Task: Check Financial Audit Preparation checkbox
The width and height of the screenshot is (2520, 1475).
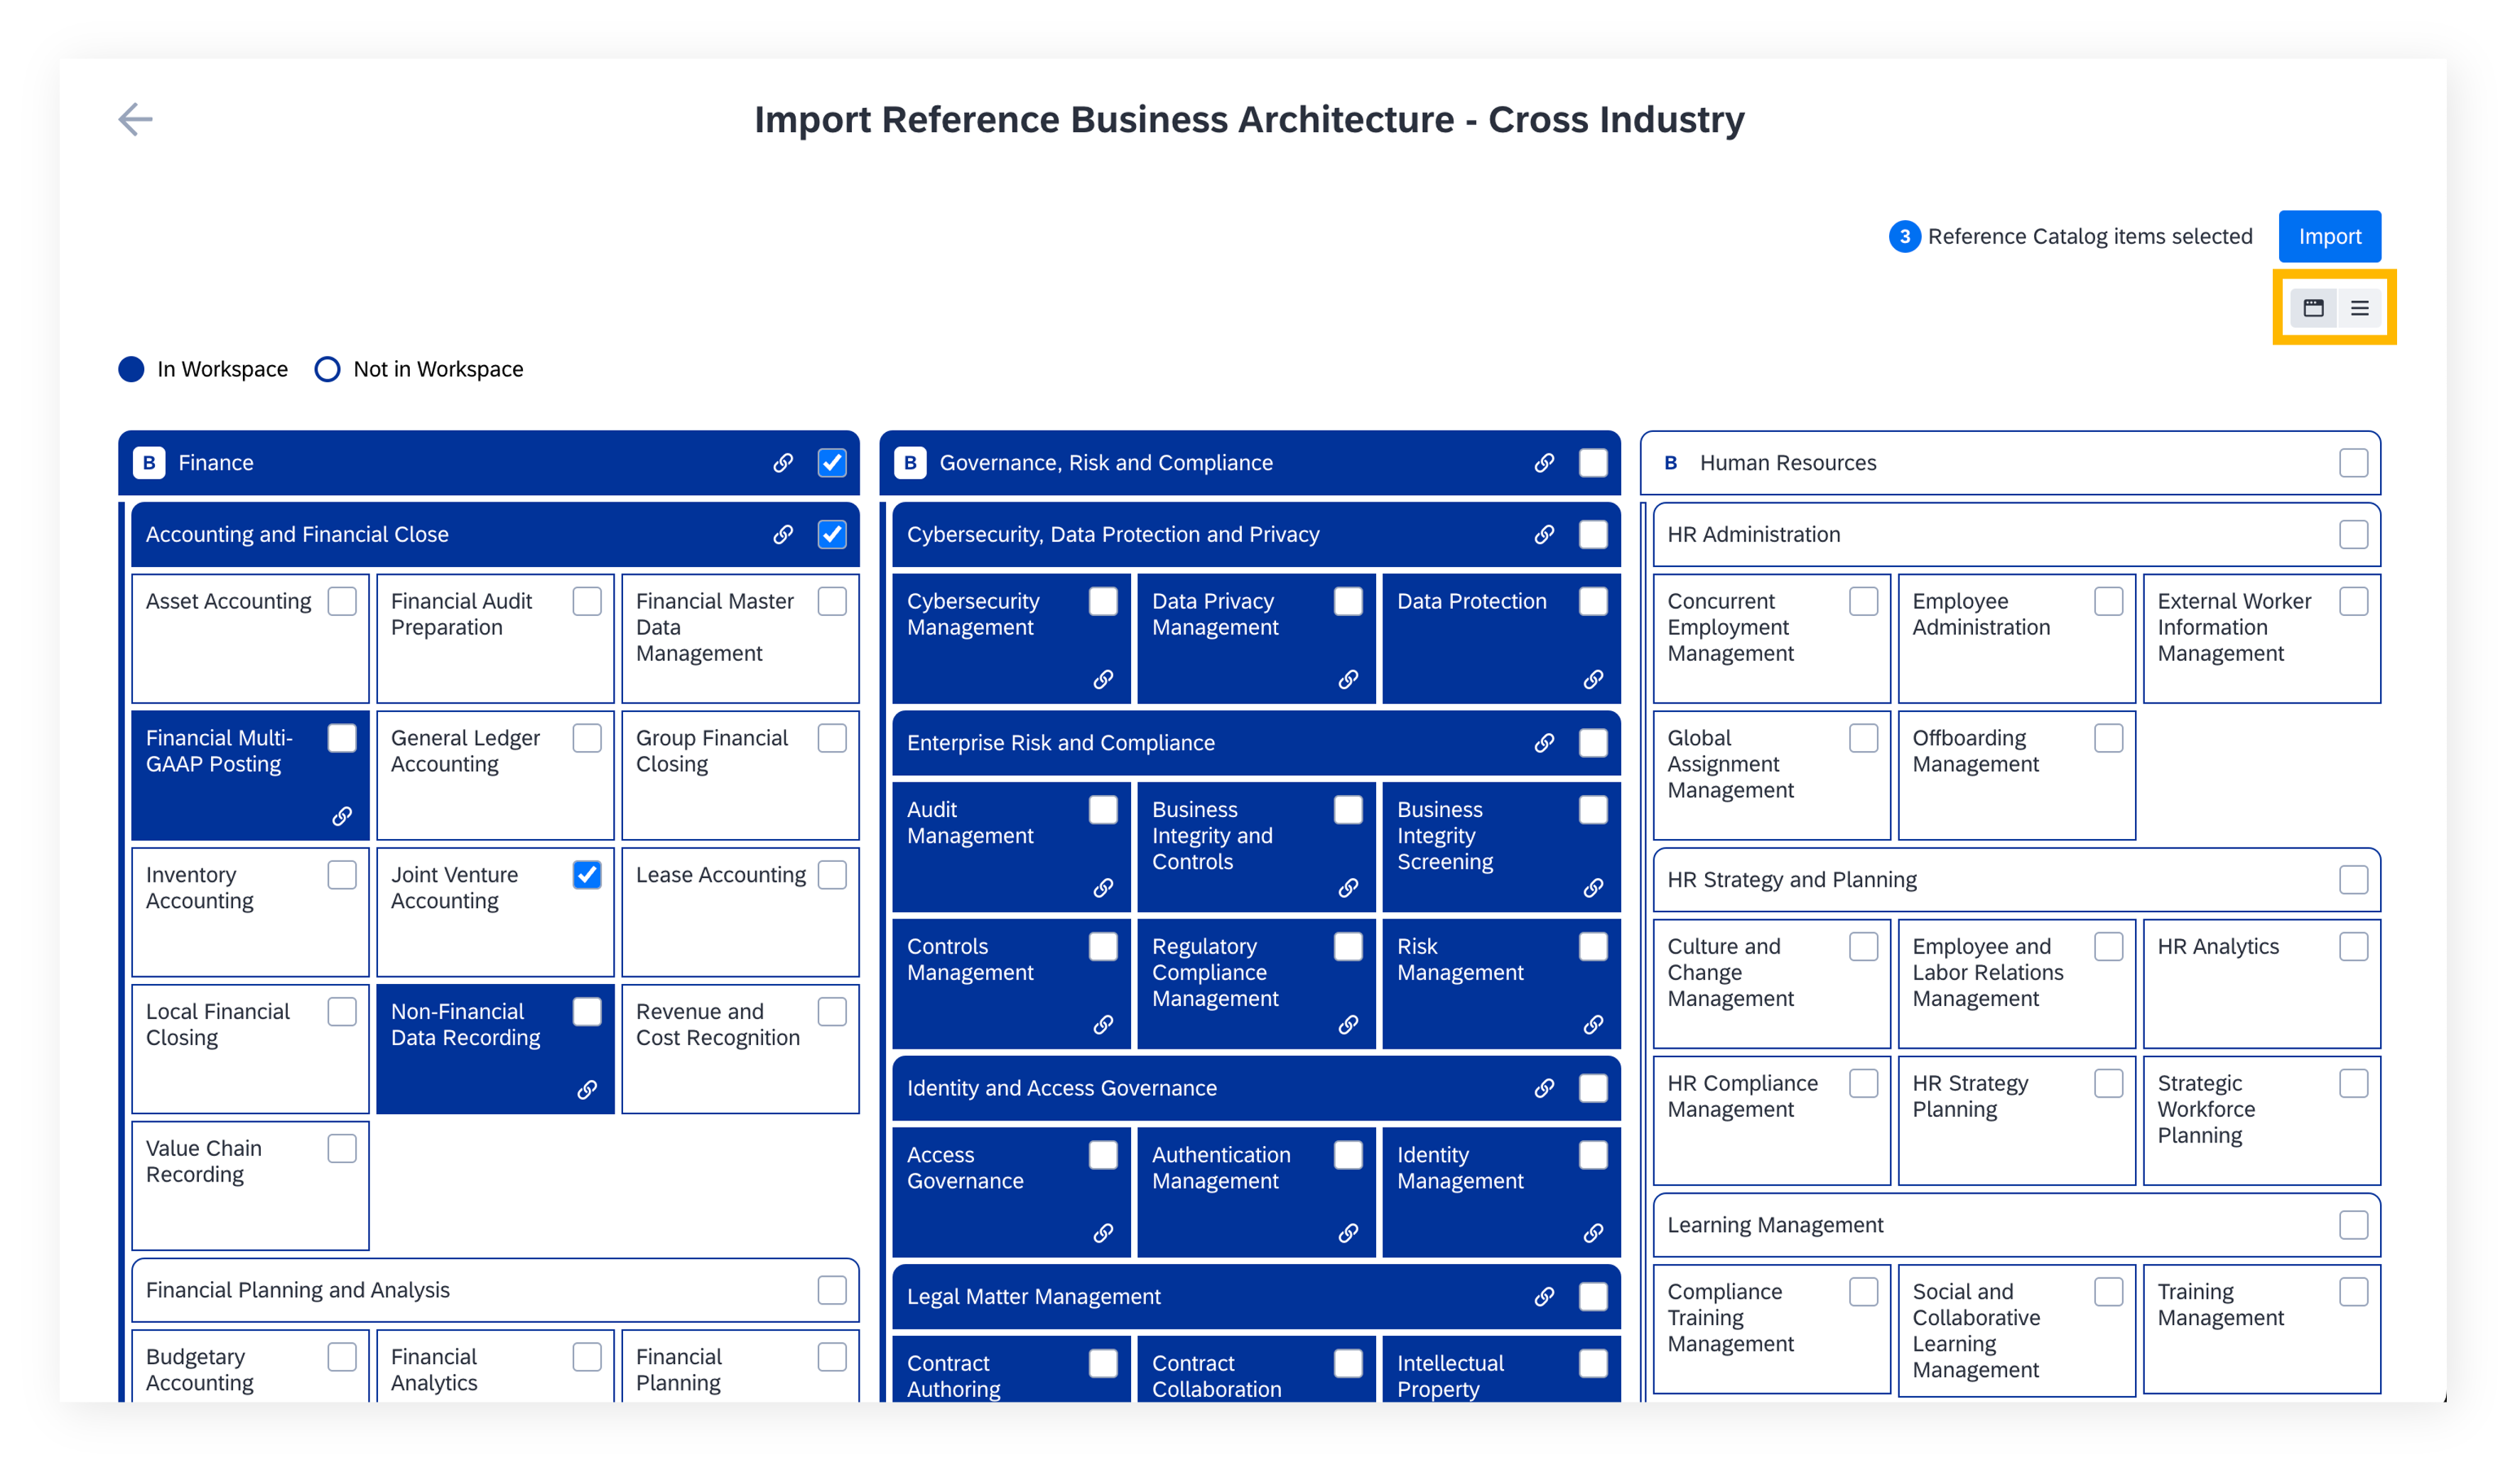Action: [x=587, y=601]
